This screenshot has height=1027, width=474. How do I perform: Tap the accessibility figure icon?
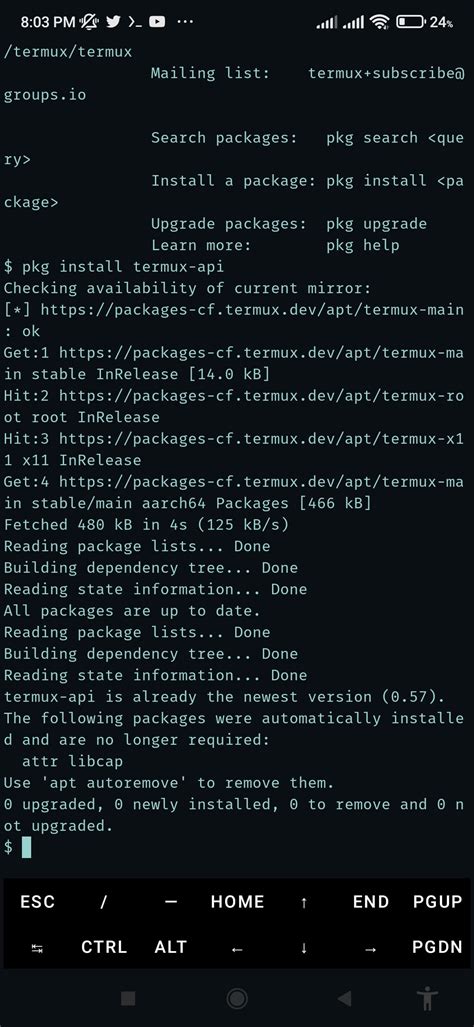[428, 998]
